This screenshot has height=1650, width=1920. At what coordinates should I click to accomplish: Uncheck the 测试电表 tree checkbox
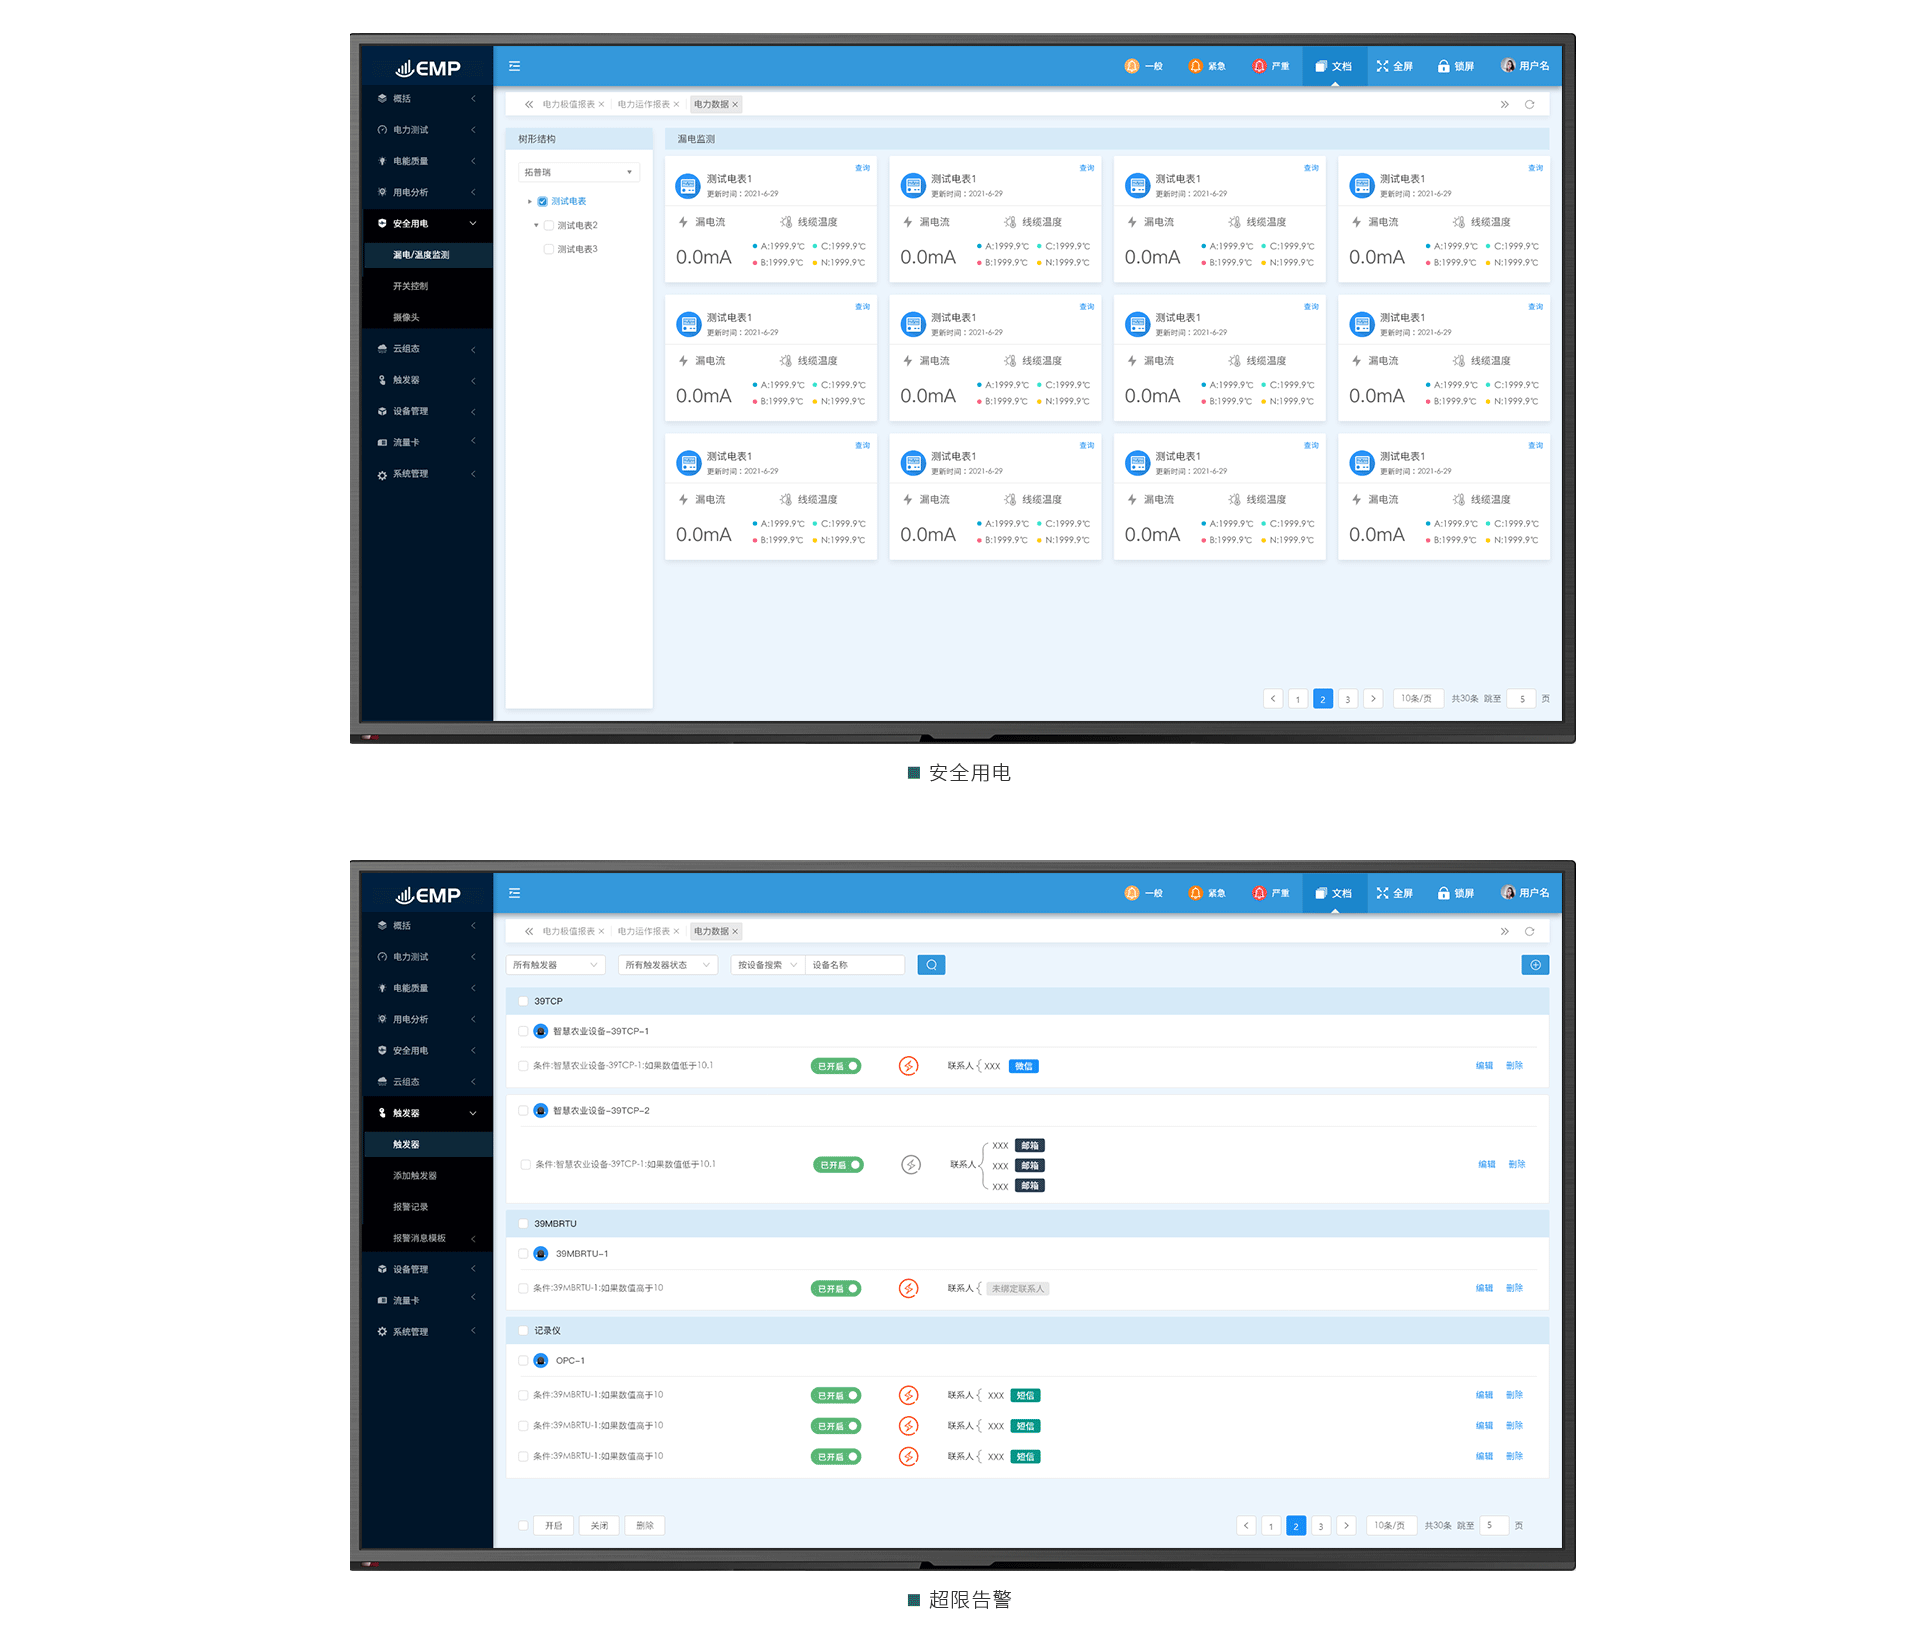pos(543,201)
